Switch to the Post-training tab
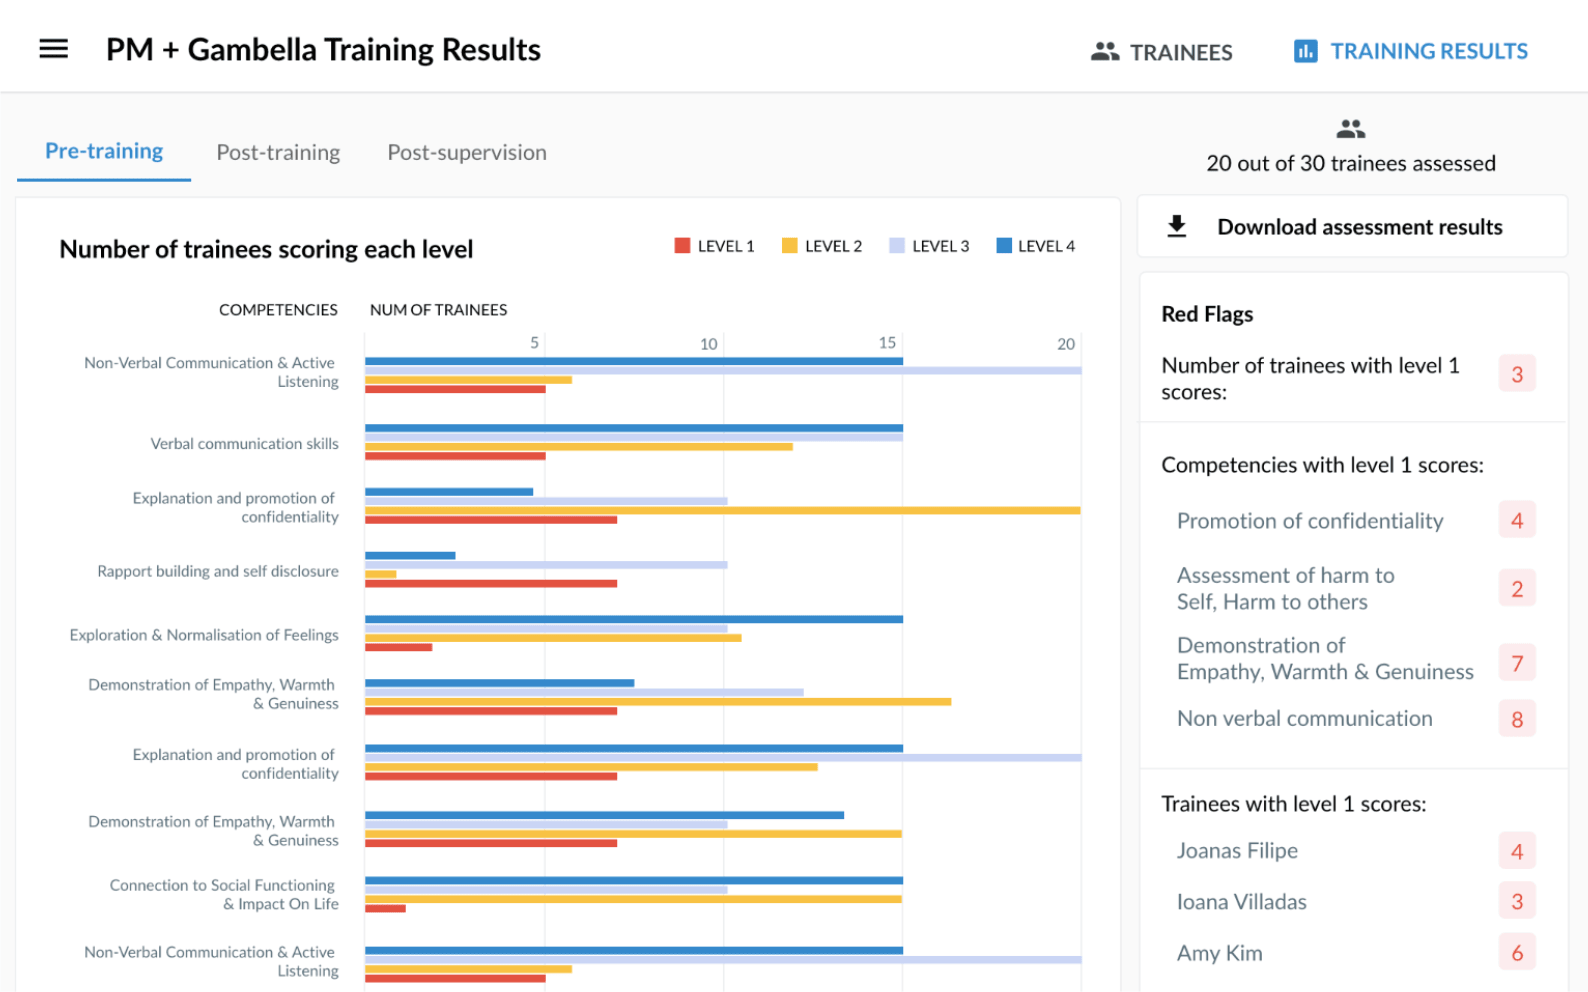1588x992 pixels. point(278,152)
